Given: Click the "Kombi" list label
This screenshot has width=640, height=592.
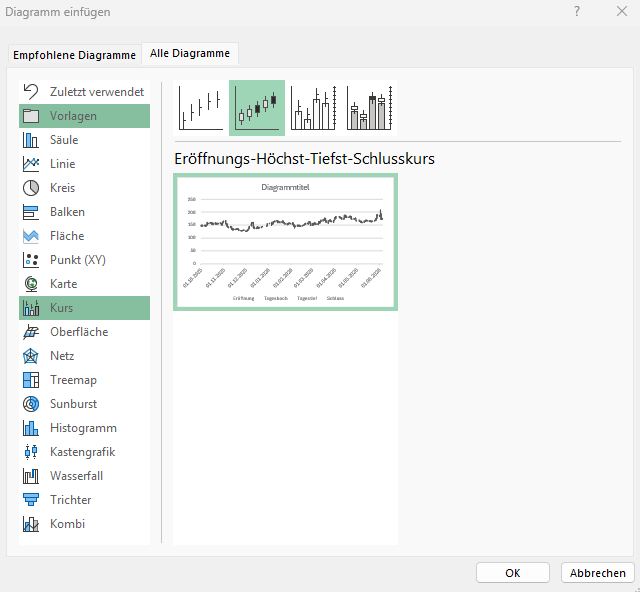Looking at the screenshot, I should coord(67,524).
